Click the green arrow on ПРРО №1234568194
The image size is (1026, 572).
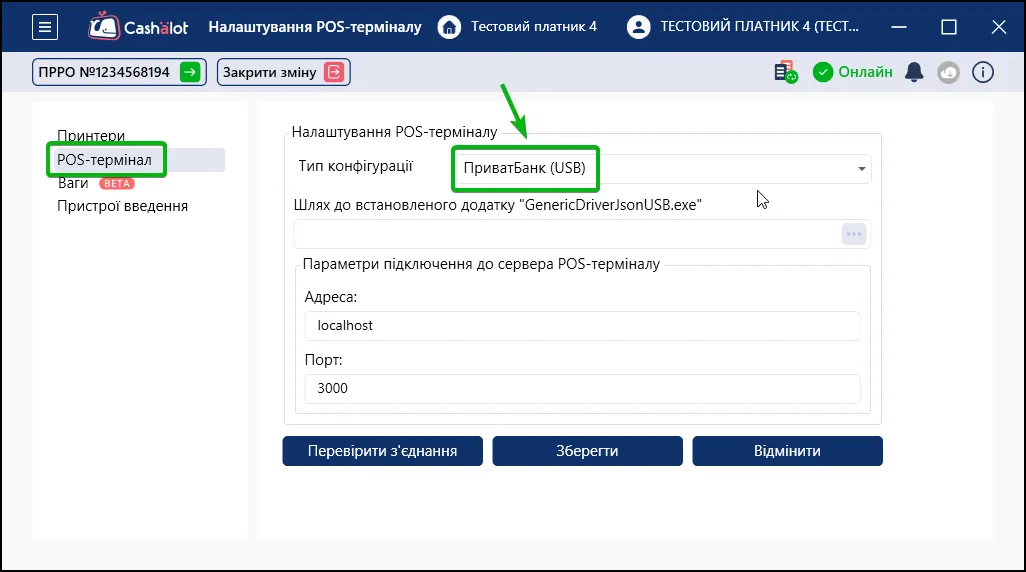[x=190, y=72]
